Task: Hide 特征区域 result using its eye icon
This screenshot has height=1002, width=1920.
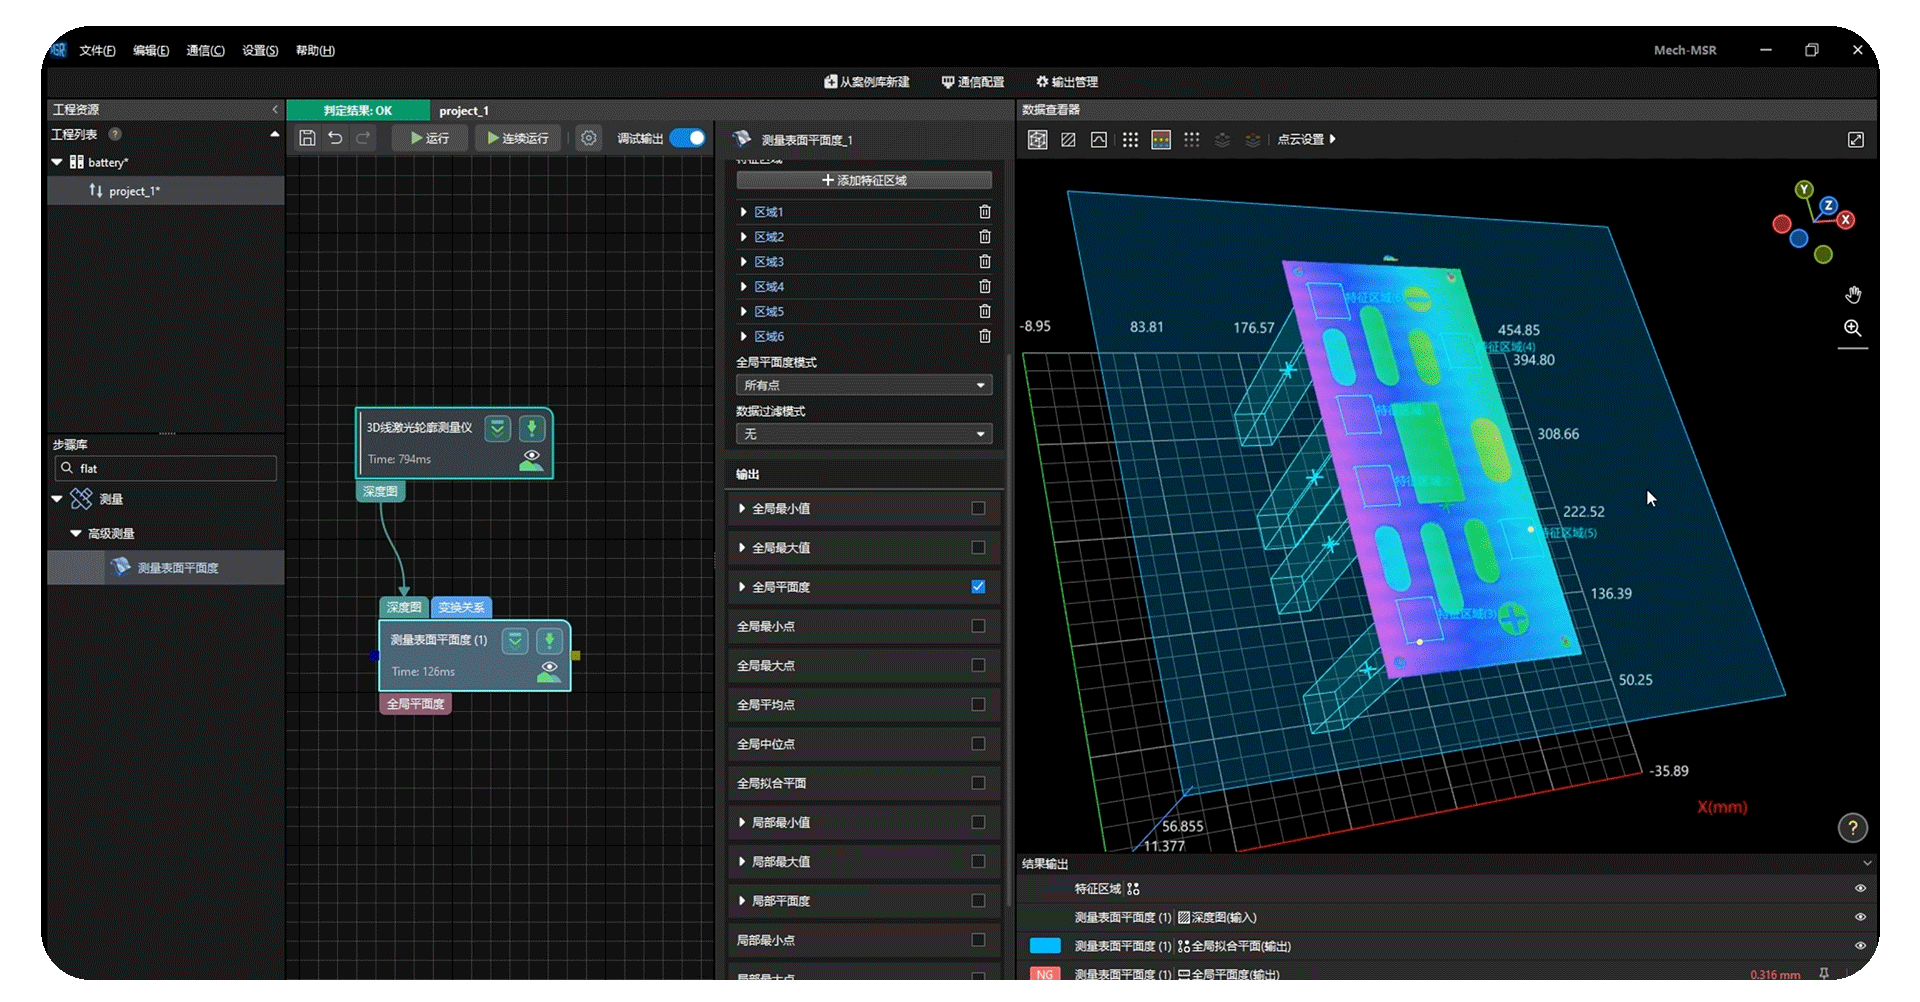Action: pyautogui.click(x=1860, y=888)
